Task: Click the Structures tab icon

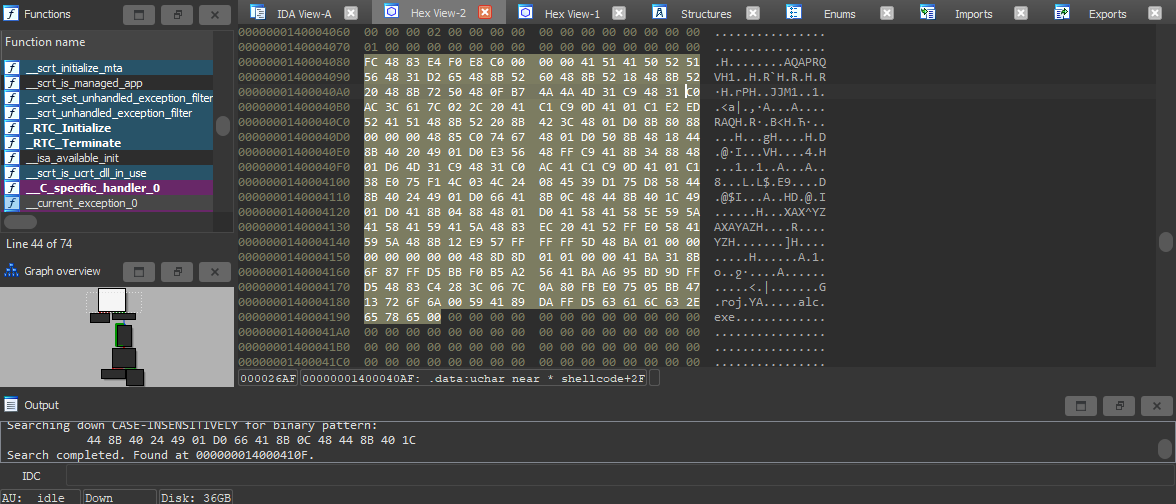Action: click(660, 13)
